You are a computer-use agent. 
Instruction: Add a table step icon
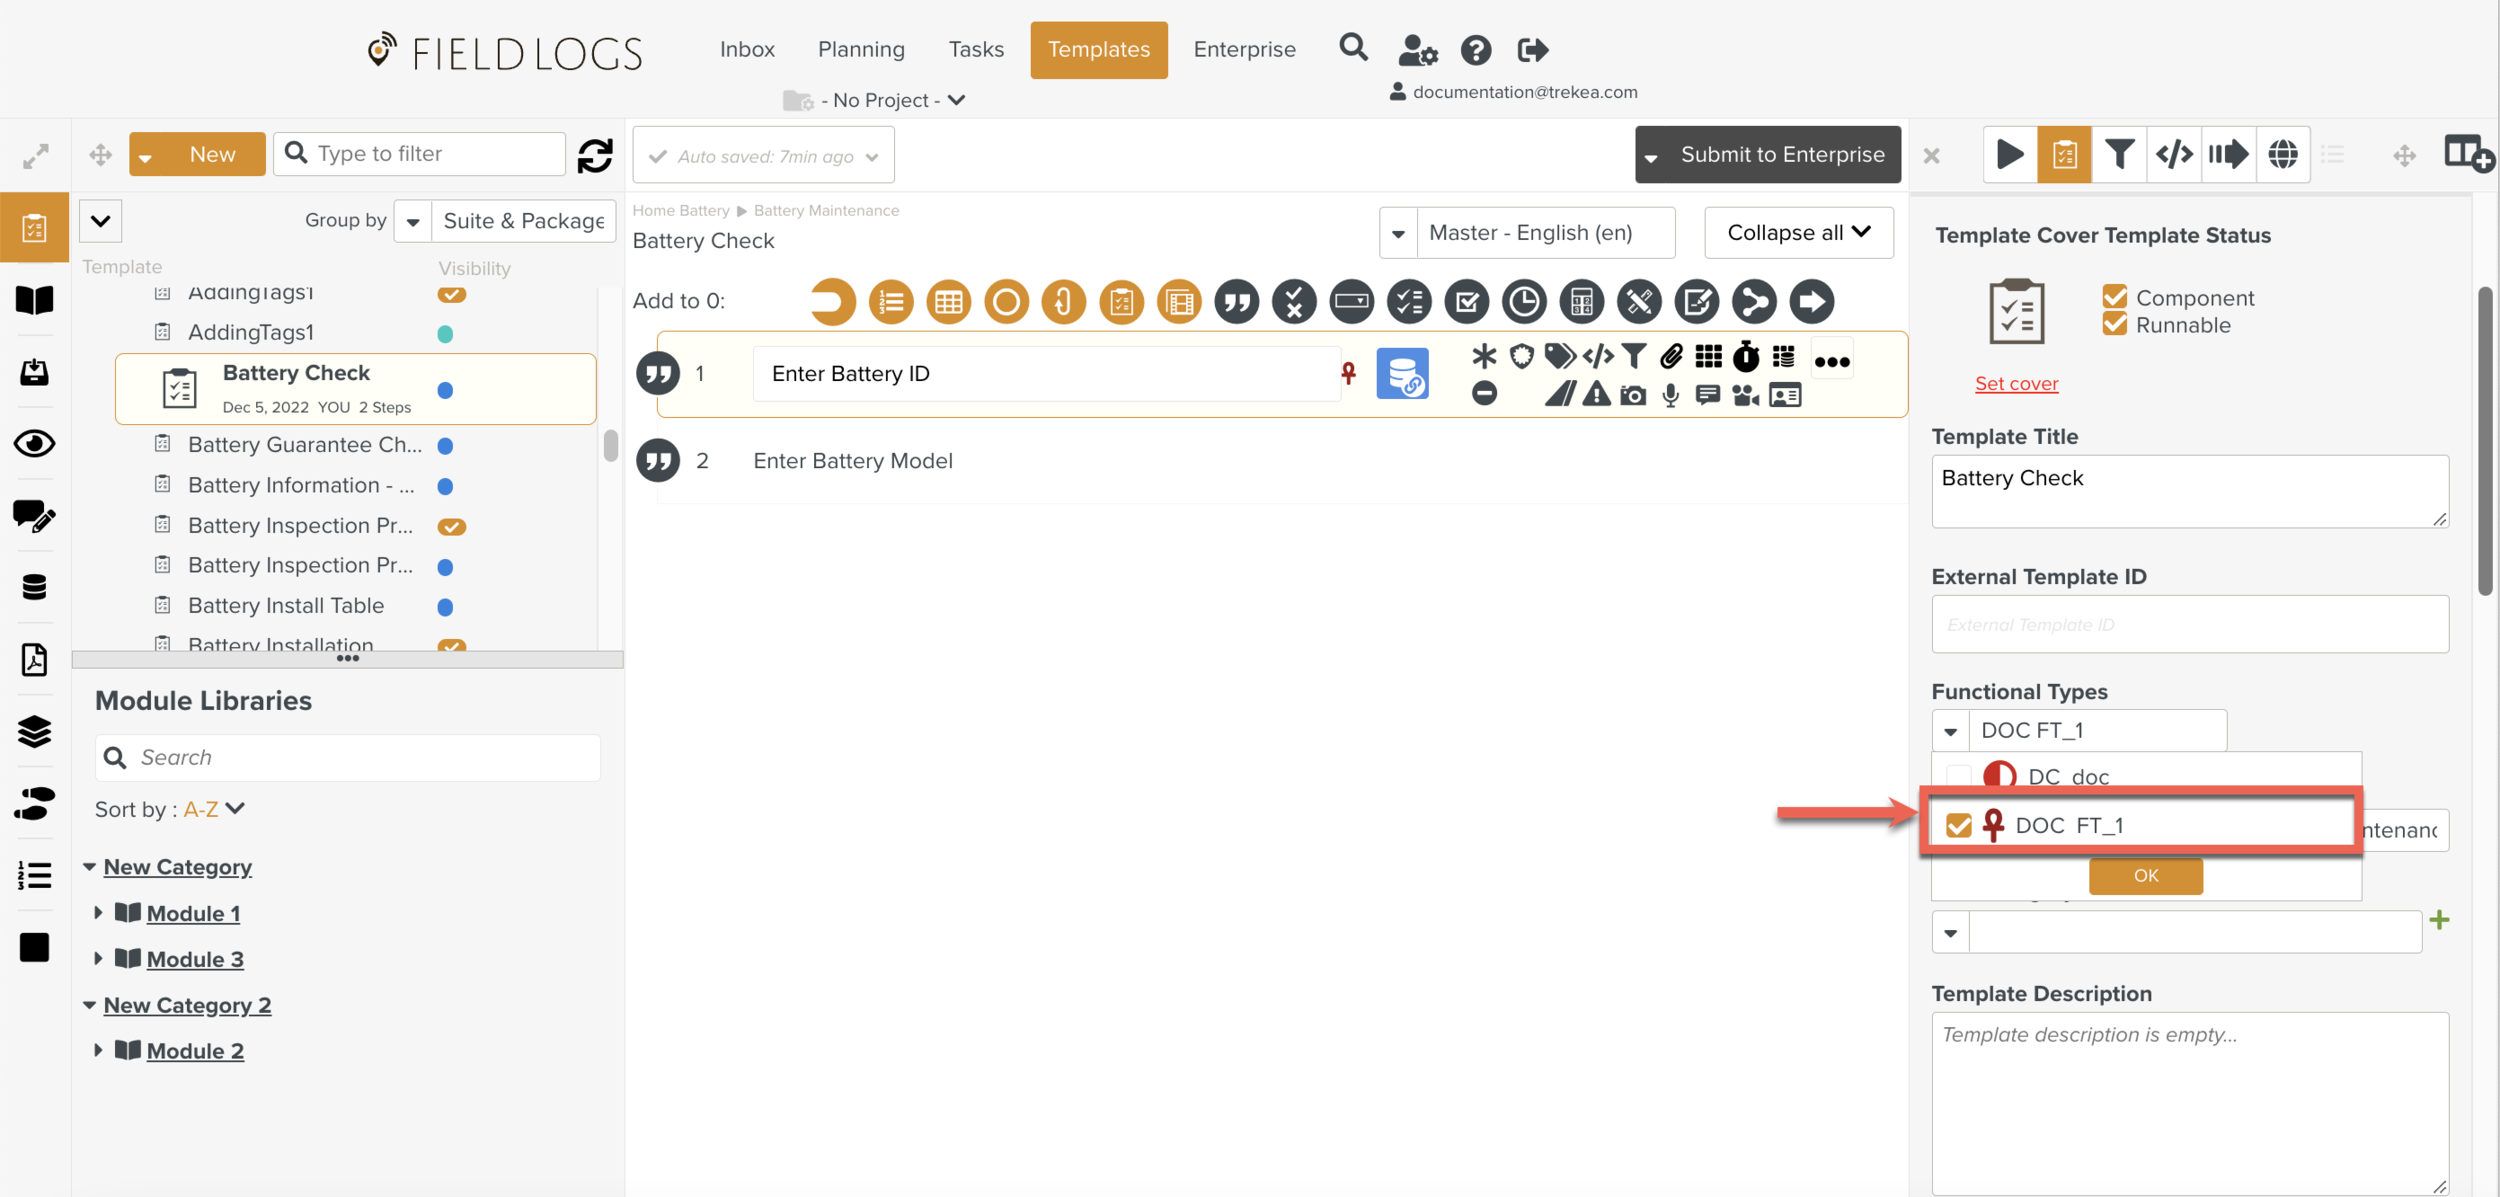(x=948, y=302)
